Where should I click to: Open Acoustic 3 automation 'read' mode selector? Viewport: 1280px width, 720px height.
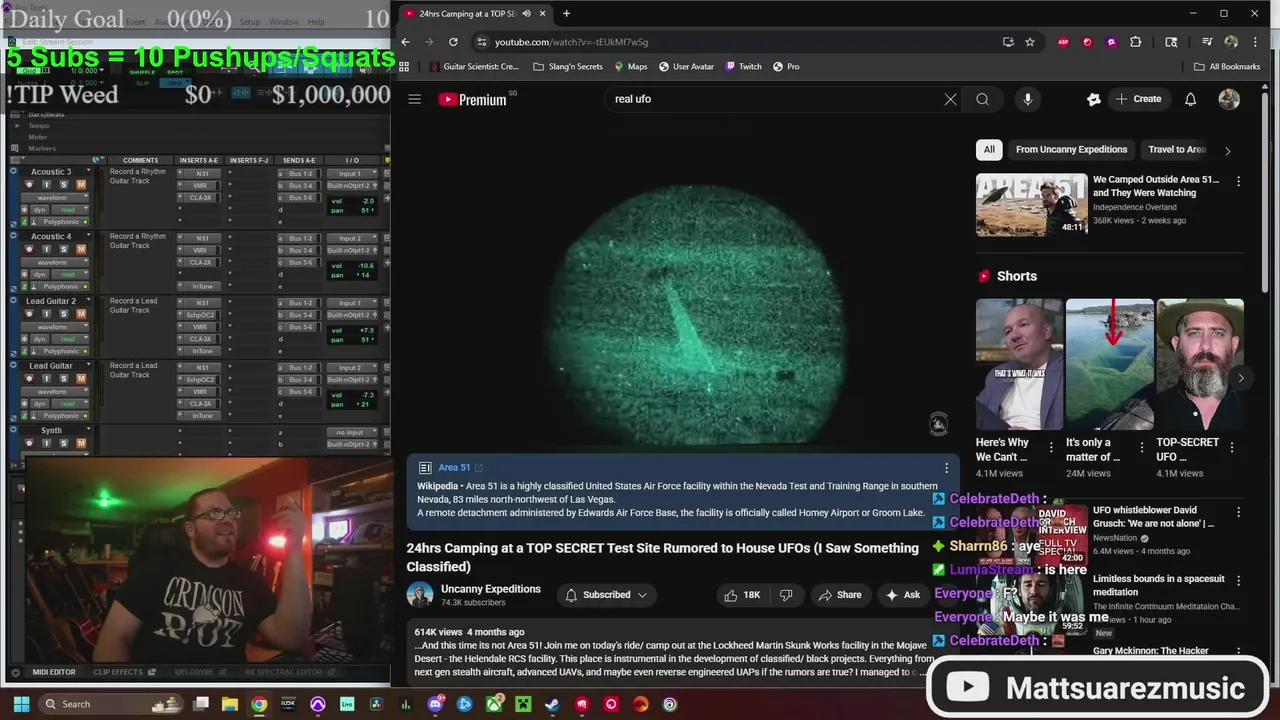pos(68,209)
